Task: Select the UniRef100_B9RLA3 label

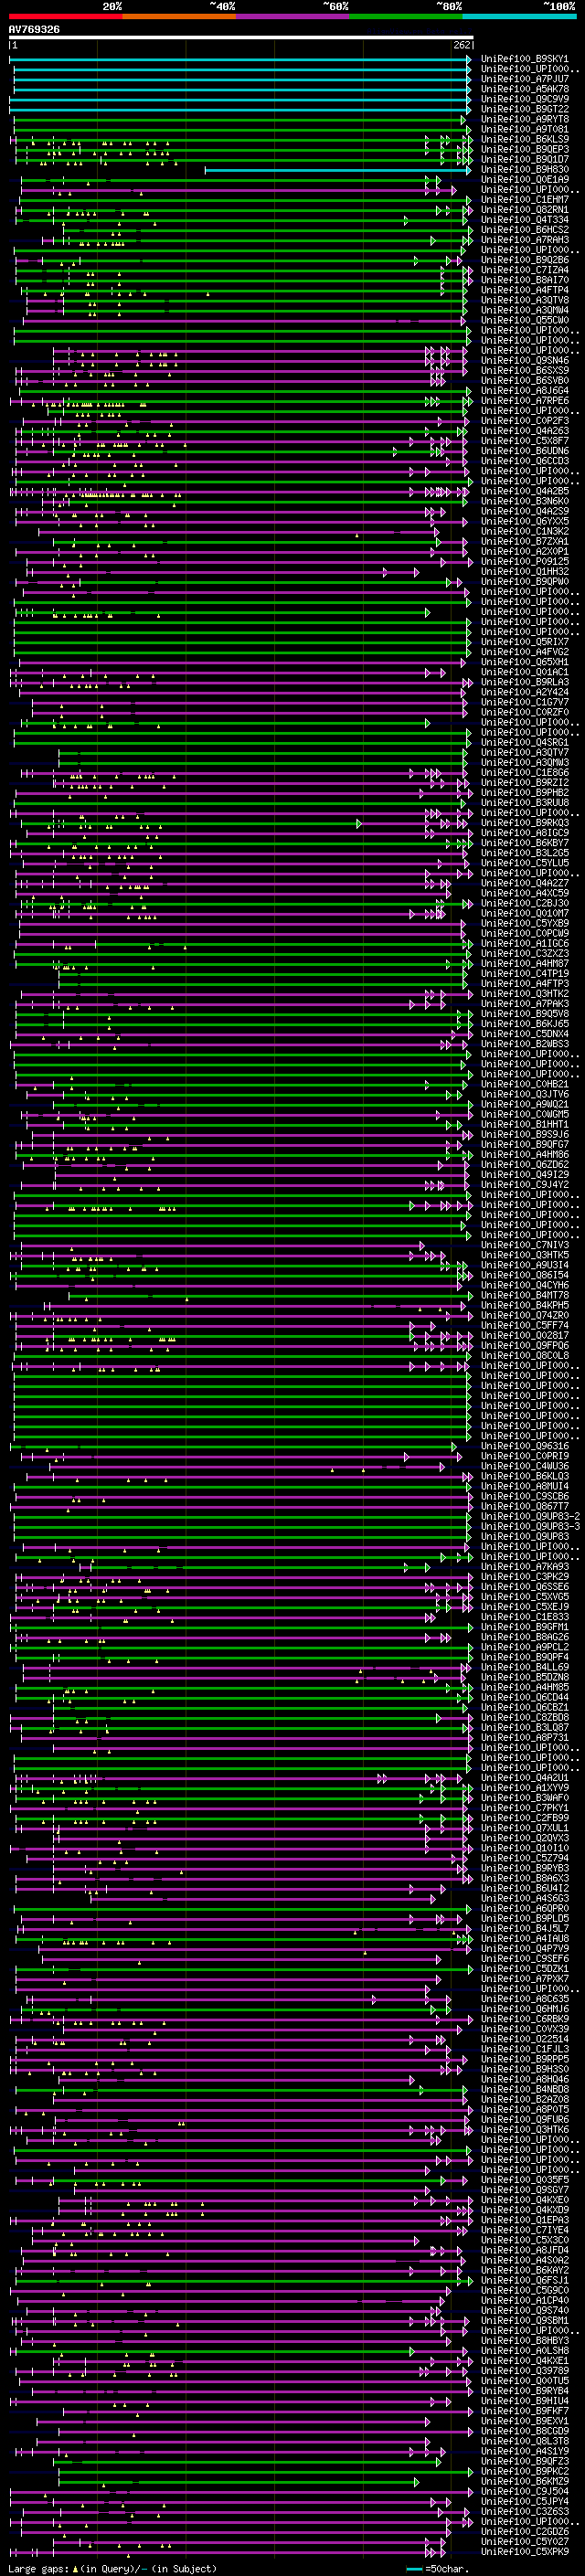Action: tap(524, 682)
